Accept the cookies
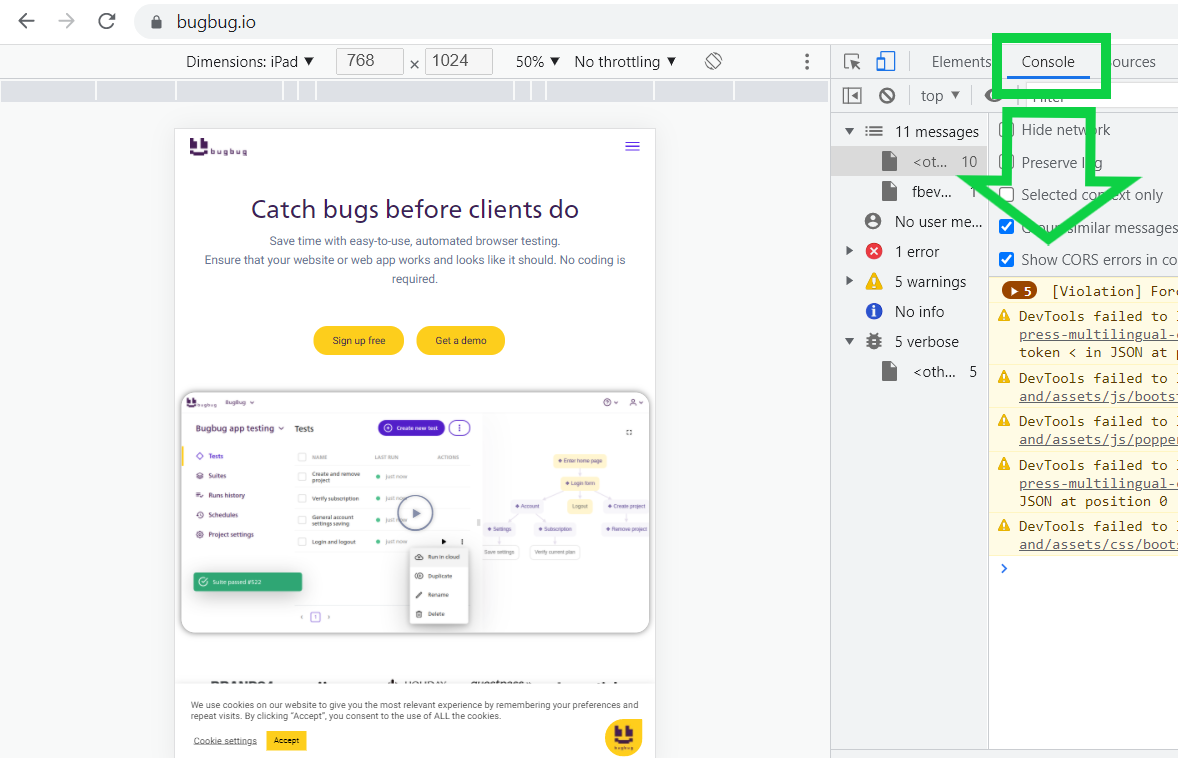 coord(286,741)
